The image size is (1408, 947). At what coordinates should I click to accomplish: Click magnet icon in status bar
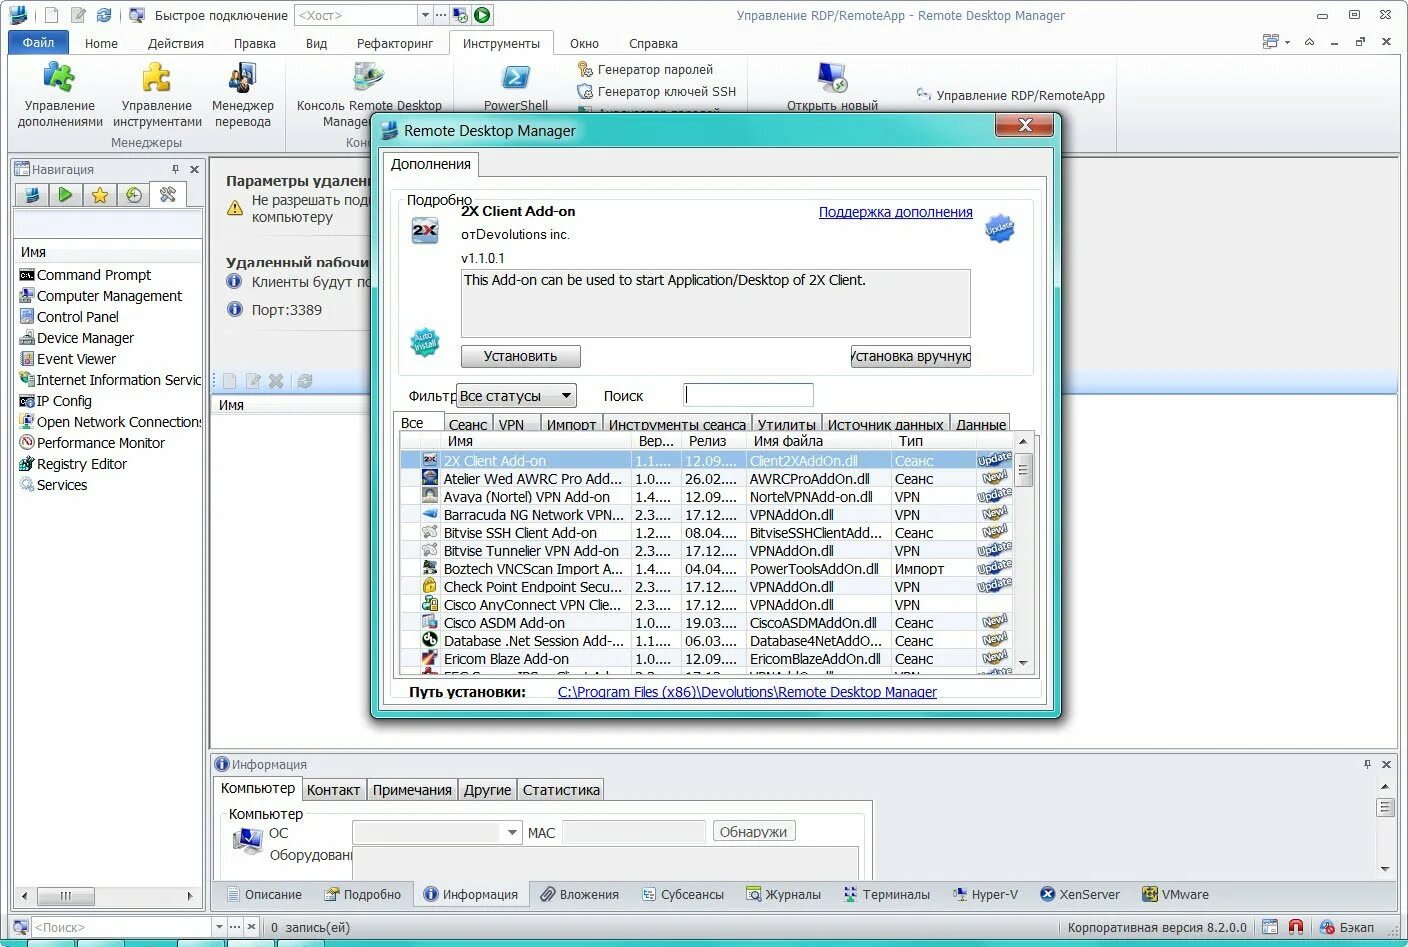coord(1296,927)
